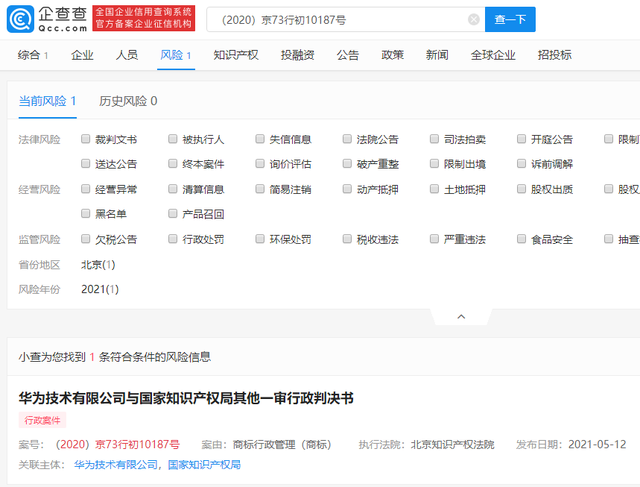Open the 国家知识产权局 related entity link
This screenshot has width=640, height=487.
tap(203, 465)
